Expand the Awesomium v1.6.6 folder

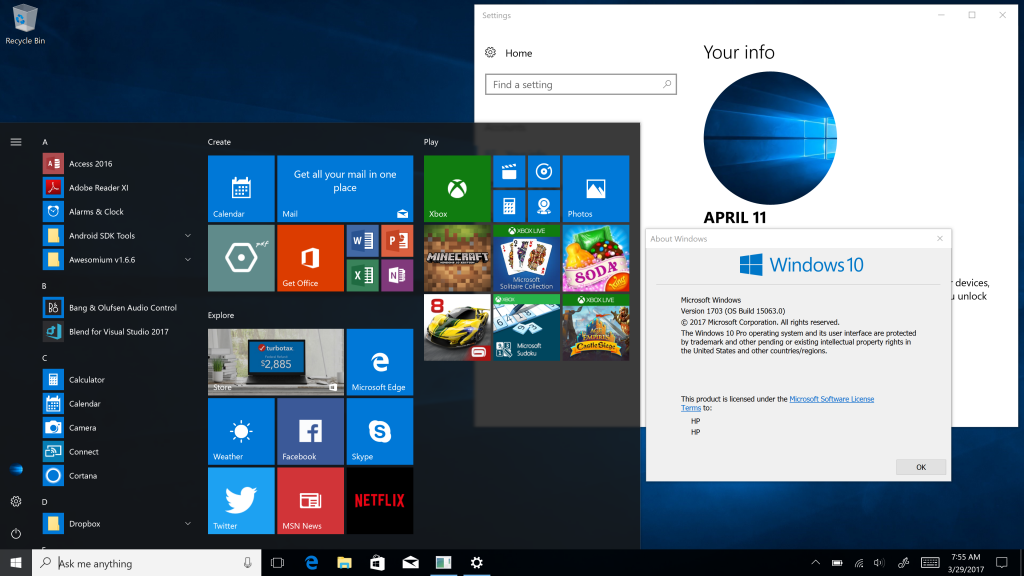click(188, 260)
